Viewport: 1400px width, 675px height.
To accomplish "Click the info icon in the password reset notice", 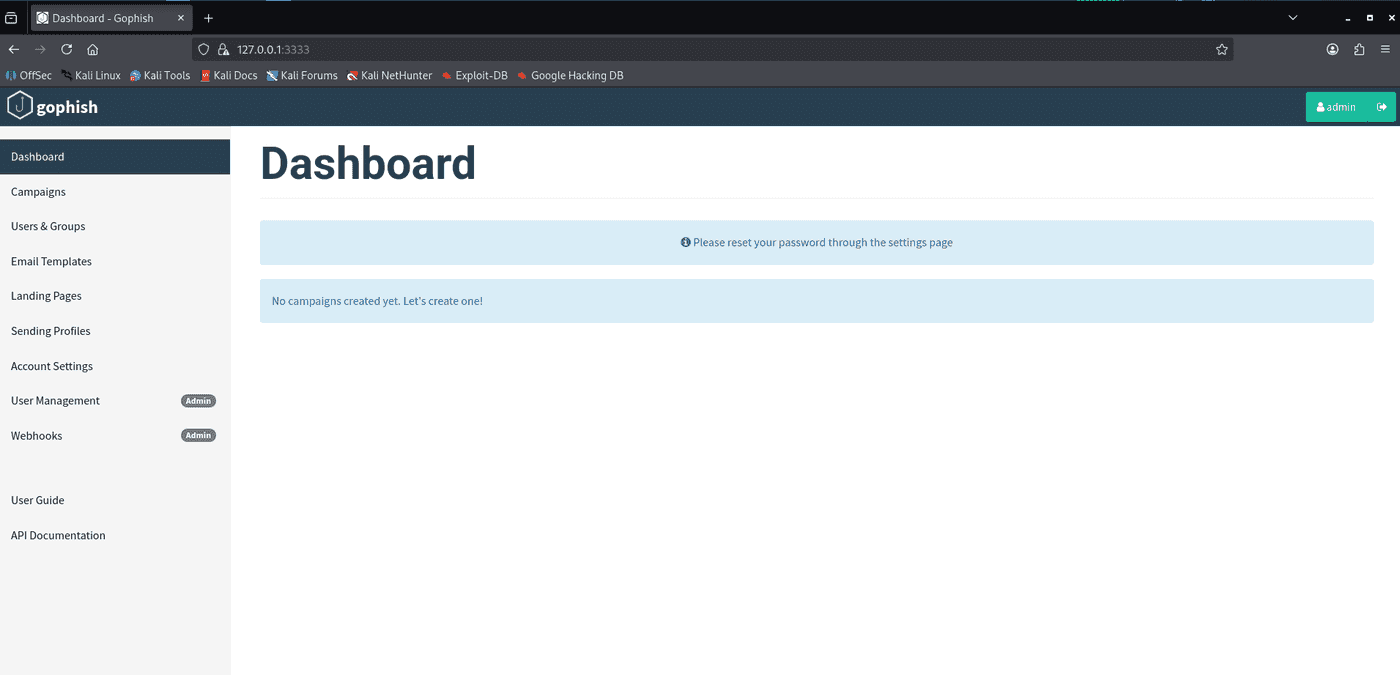I will click(x=686, y=242).
